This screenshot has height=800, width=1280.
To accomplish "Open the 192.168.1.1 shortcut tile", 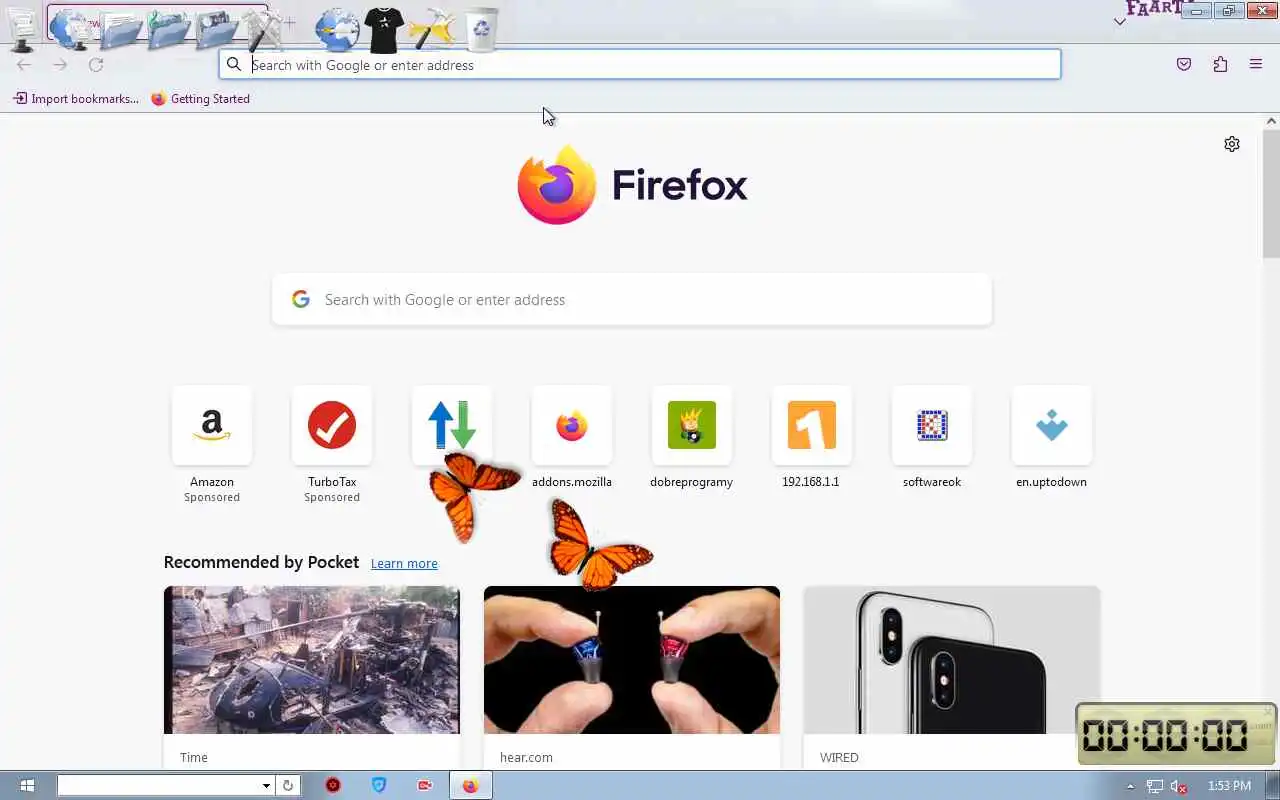I will (812, 426).
